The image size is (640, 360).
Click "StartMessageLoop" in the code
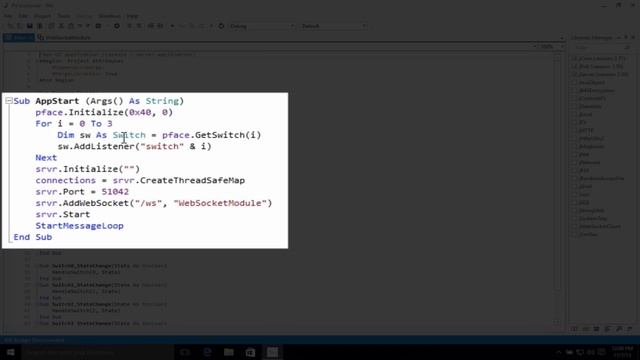[x=80, y=226]
